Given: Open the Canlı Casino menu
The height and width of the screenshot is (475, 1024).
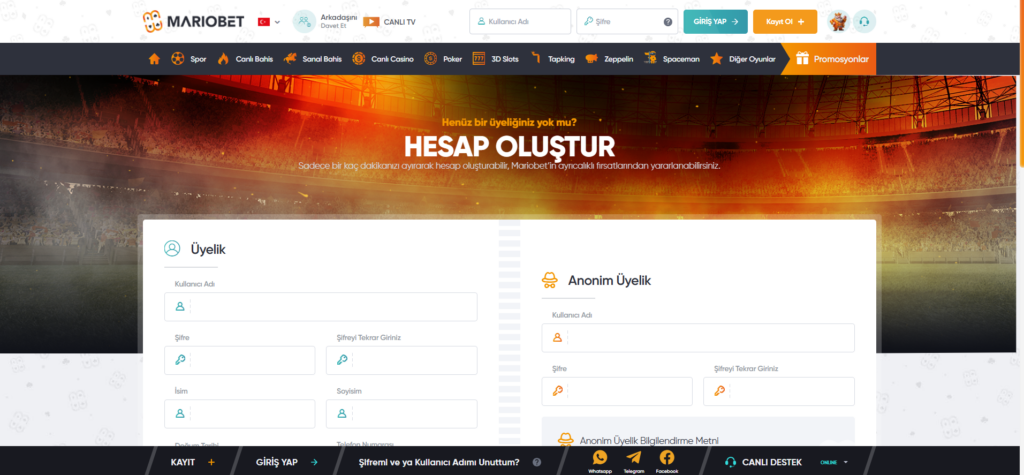Looking at the screenshot, I should (x=383, y=59).
